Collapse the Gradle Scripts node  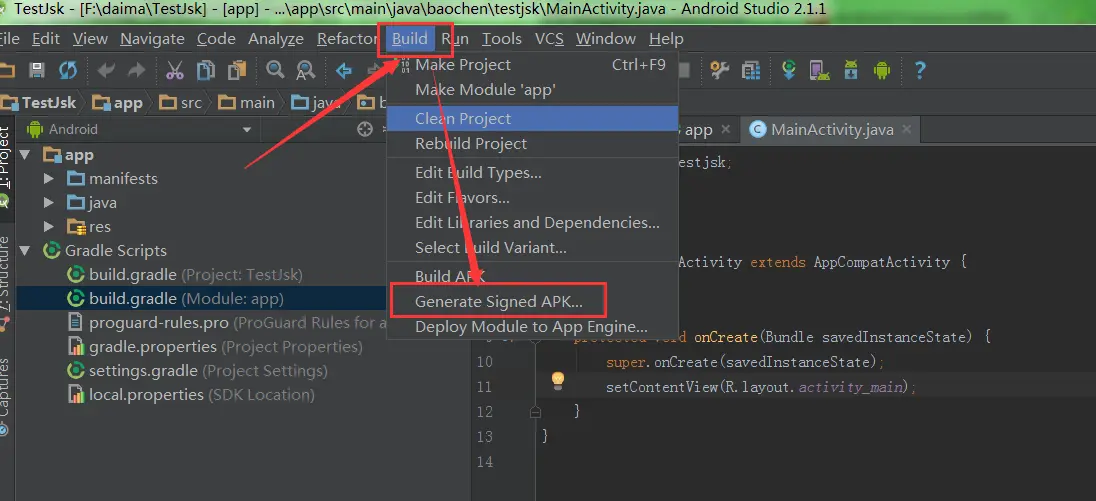pos(26,250)
